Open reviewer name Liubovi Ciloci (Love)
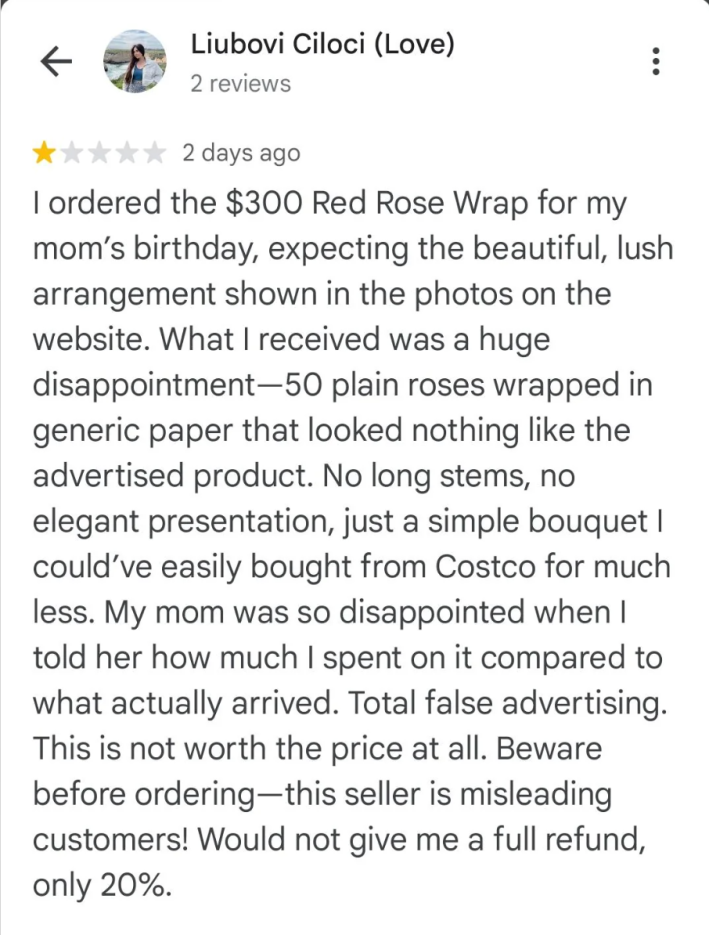The width and height of the screenshot is (709, 935). (x=322, y=44)
